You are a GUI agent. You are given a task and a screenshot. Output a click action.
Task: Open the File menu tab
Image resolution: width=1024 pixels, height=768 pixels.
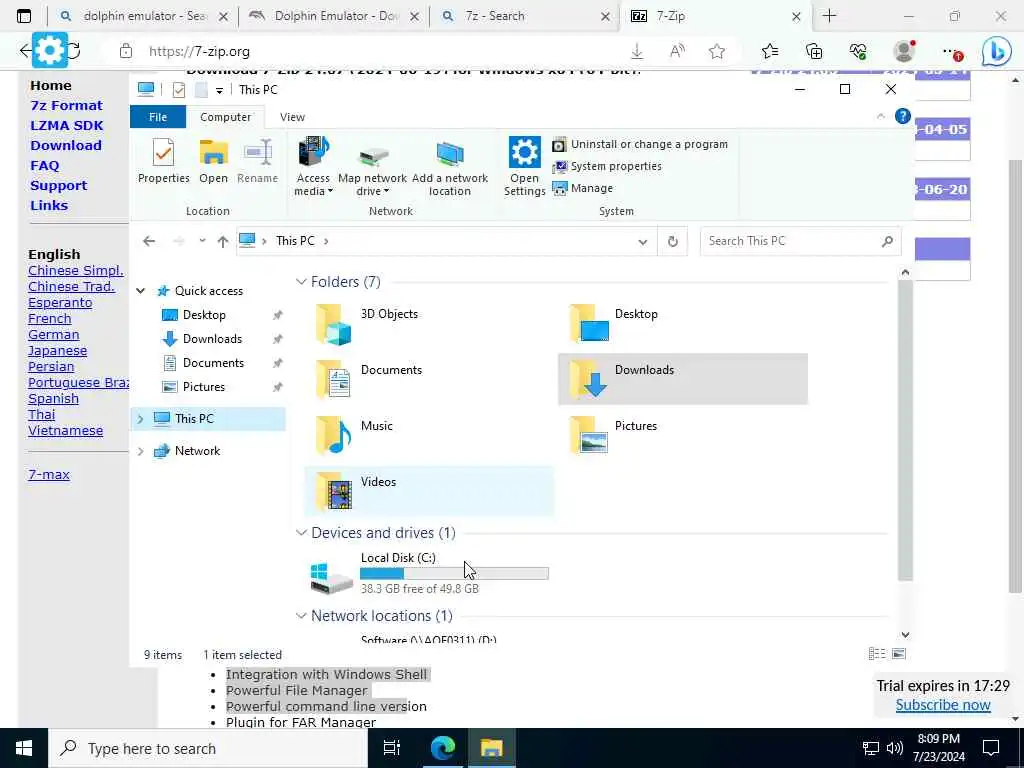(x=158, y=117)
